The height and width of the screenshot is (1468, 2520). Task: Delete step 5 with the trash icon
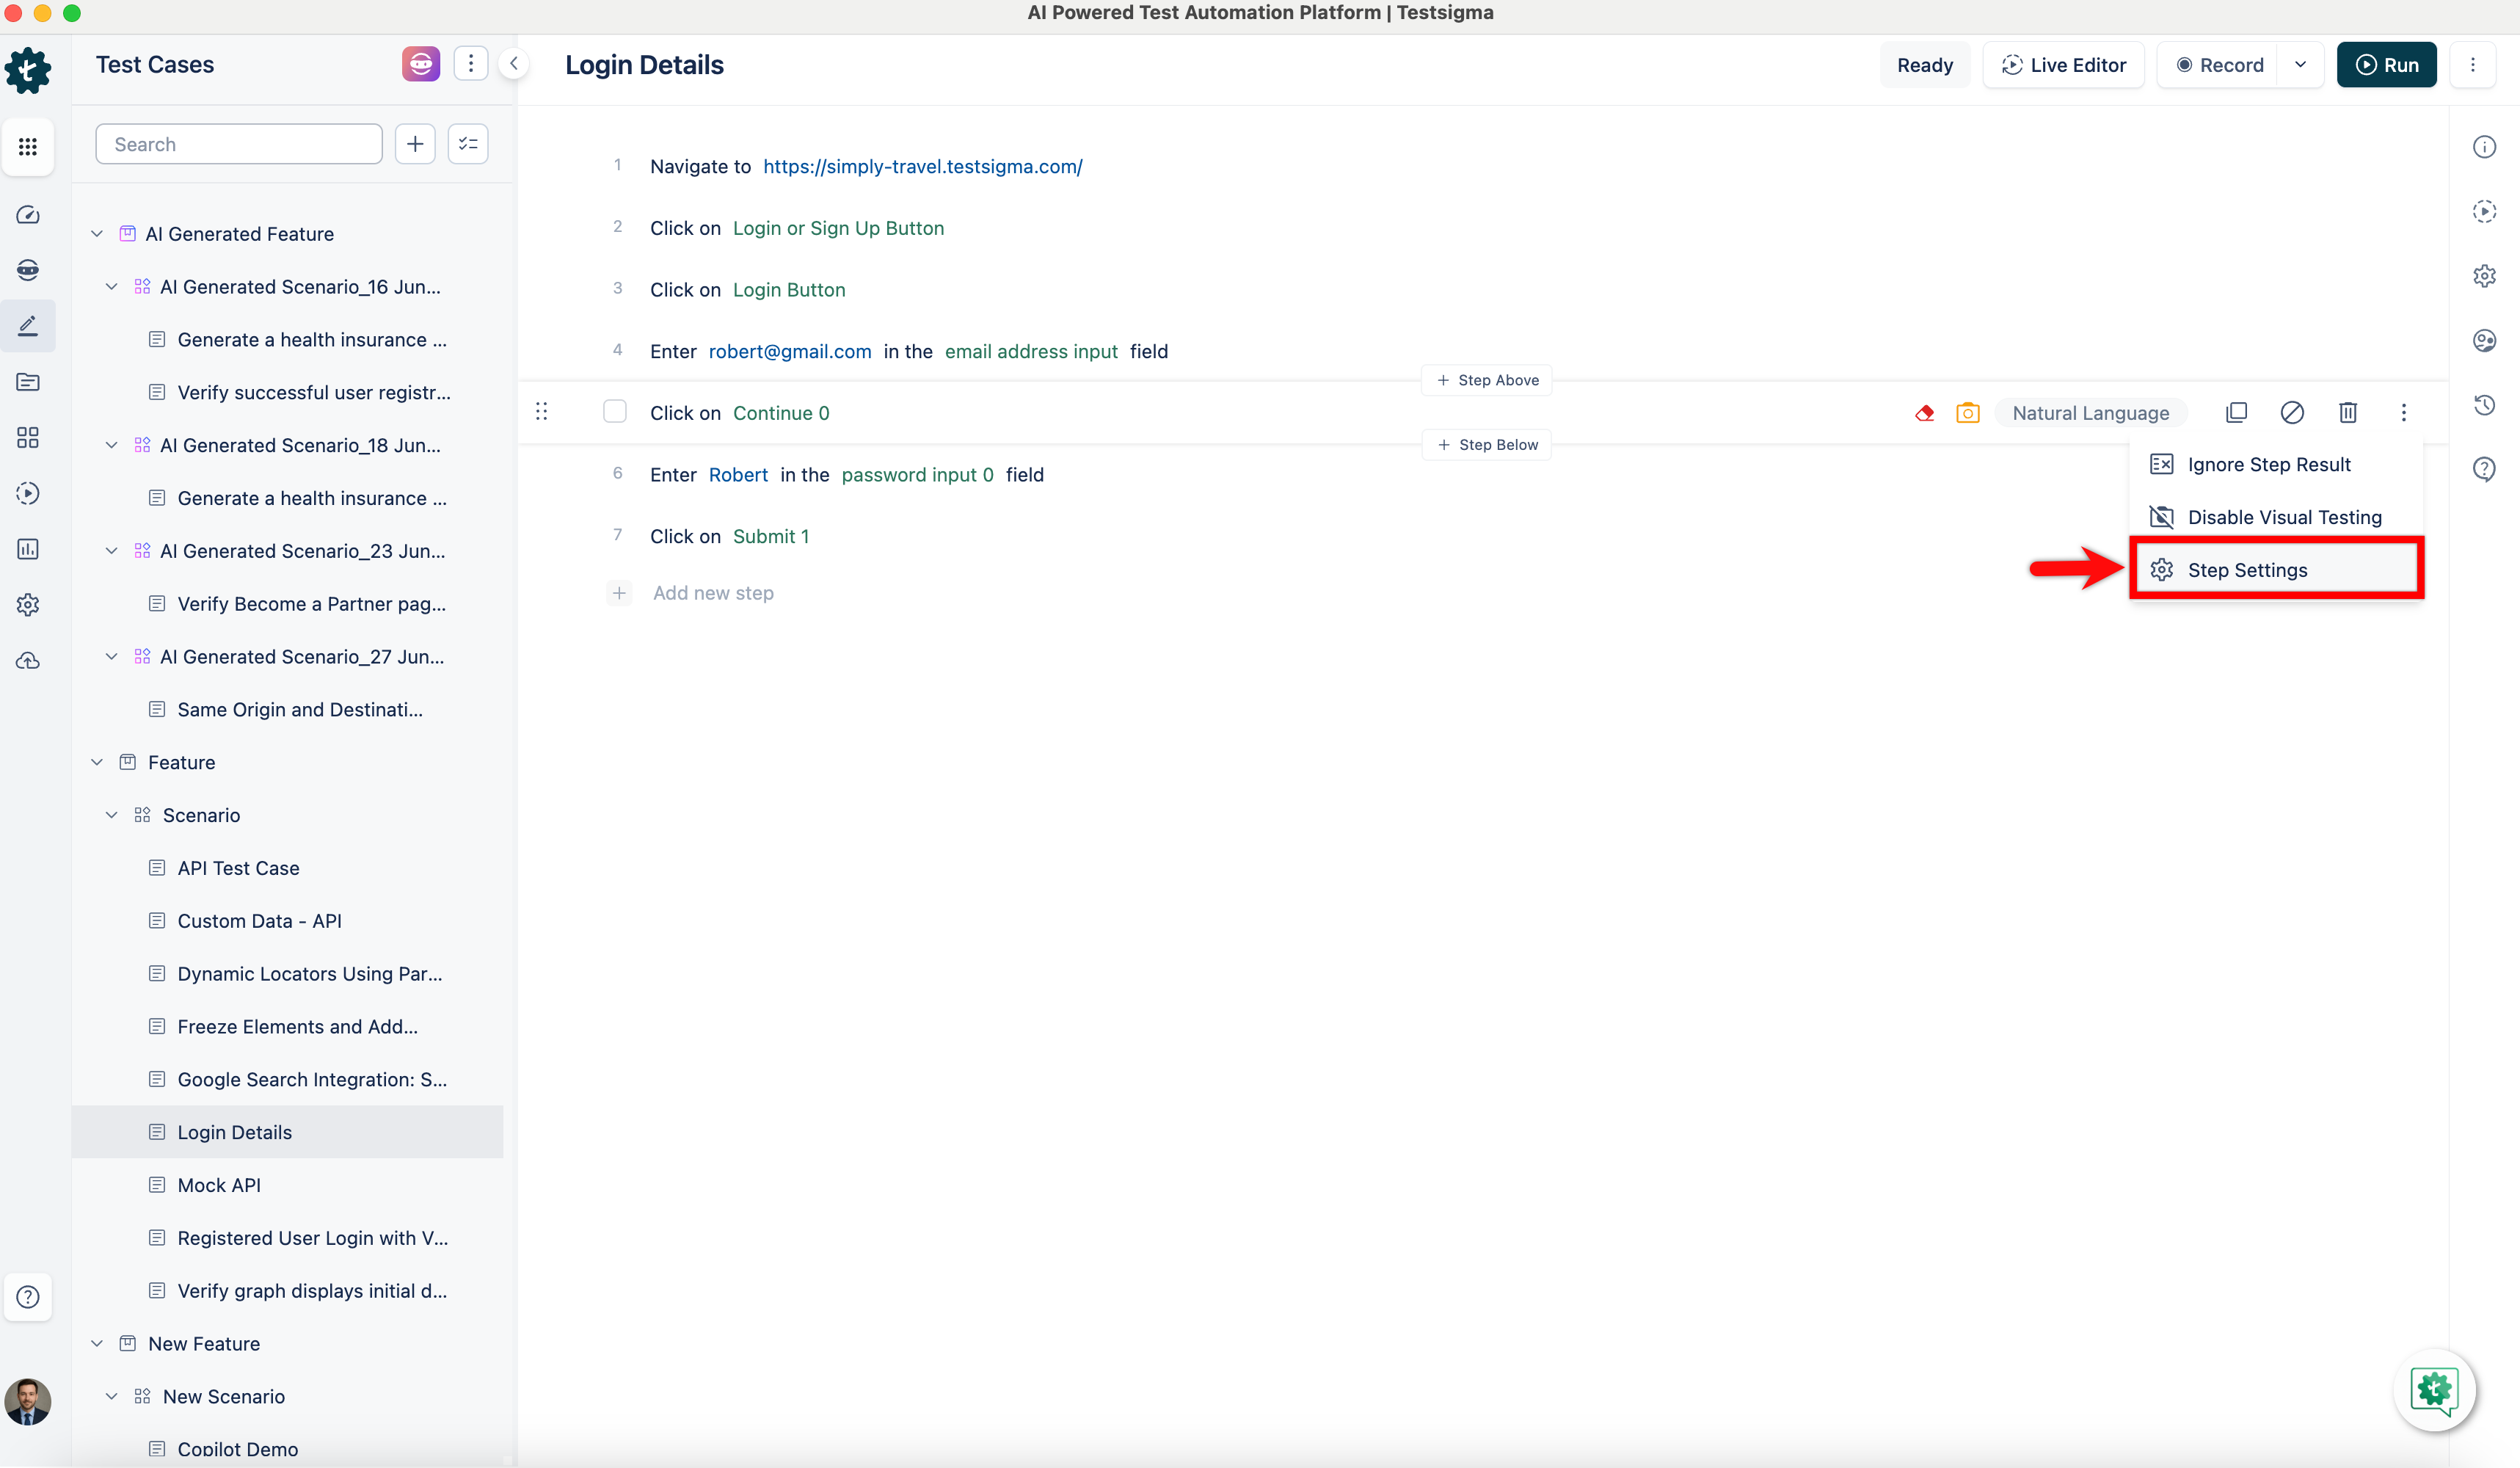point(2348,412)
